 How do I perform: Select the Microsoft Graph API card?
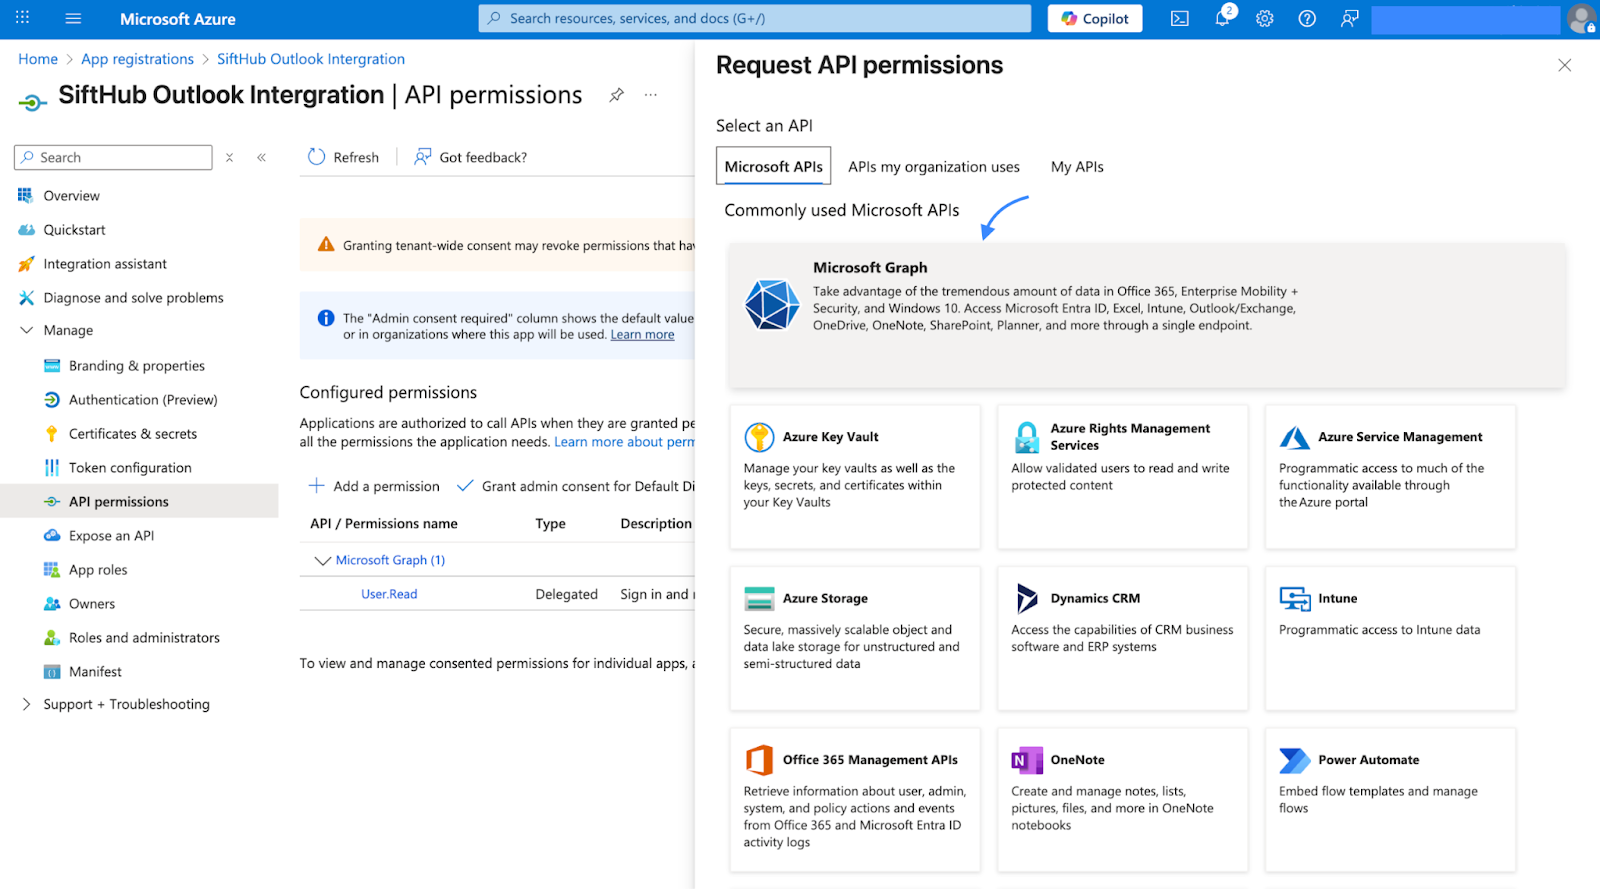pyautogui.click(x=1146, y=315)
